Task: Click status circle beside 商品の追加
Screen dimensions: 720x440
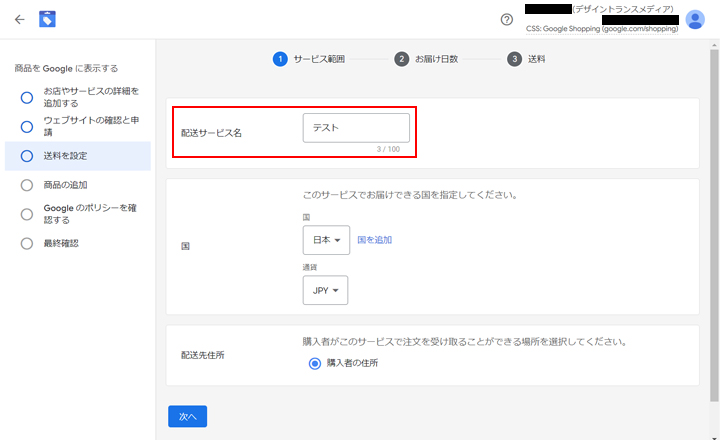Action: click(27, 185)
